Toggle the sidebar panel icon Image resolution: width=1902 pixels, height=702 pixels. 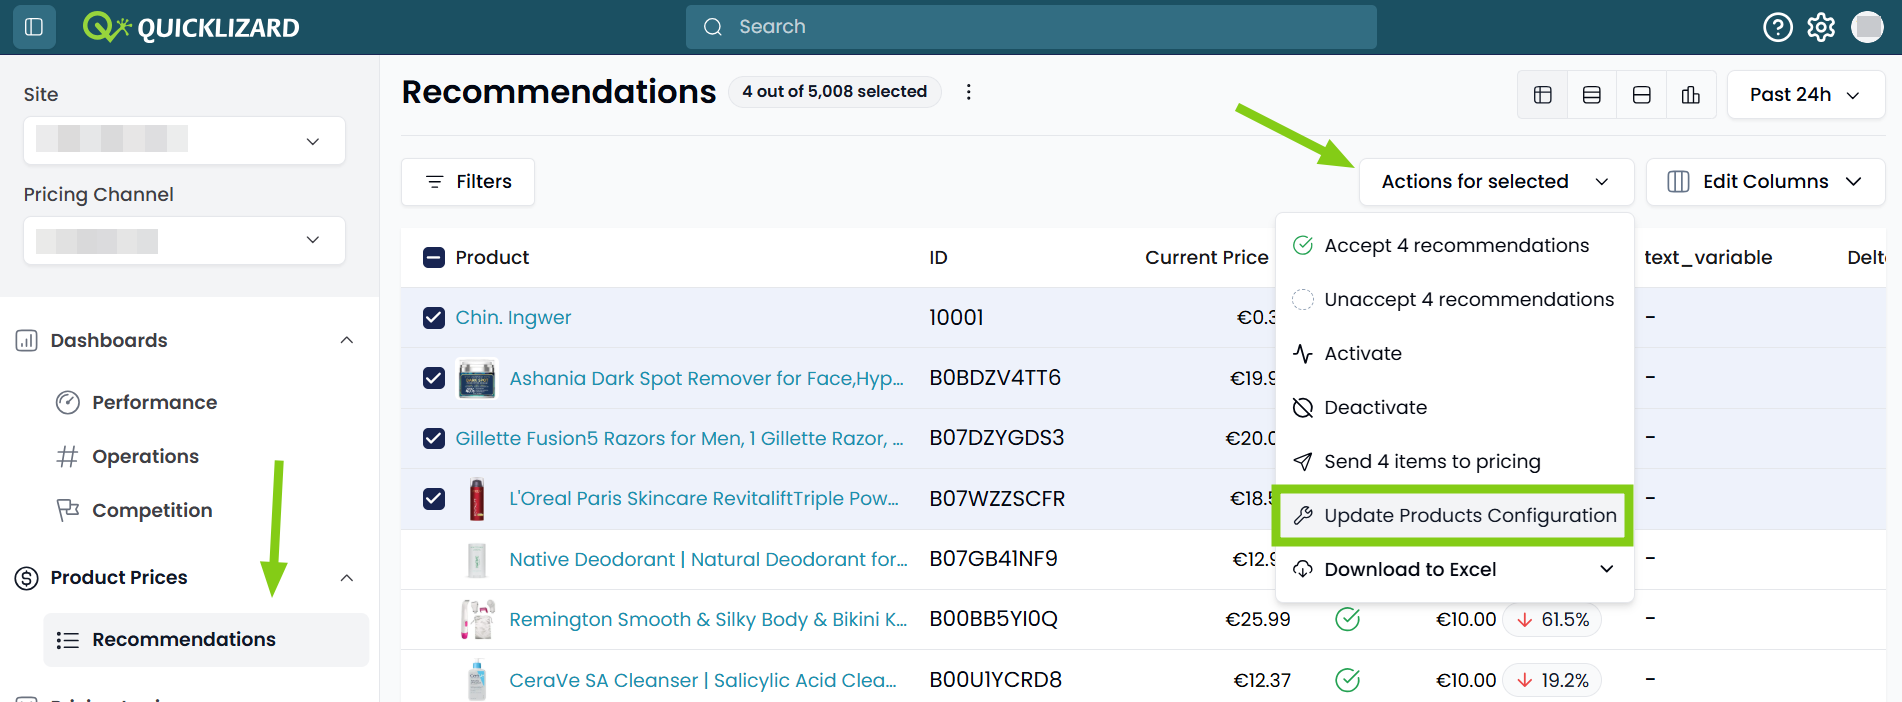coord(34,27)
